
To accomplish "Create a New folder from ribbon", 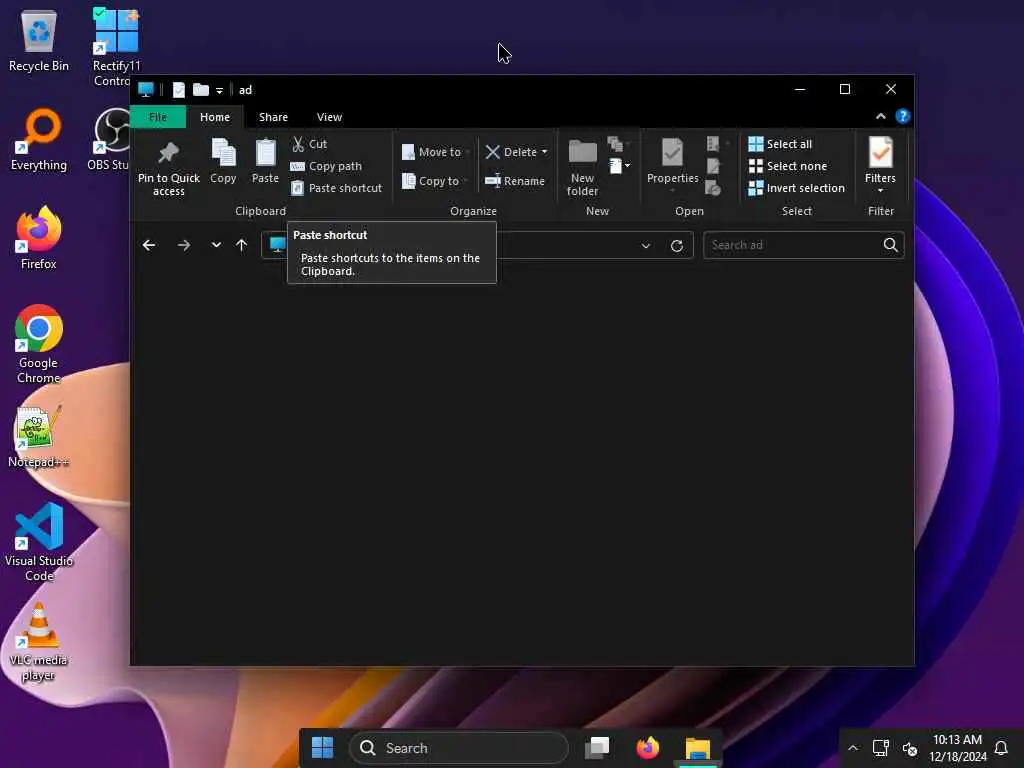I will pyautogui.click(x=583, y=167).
